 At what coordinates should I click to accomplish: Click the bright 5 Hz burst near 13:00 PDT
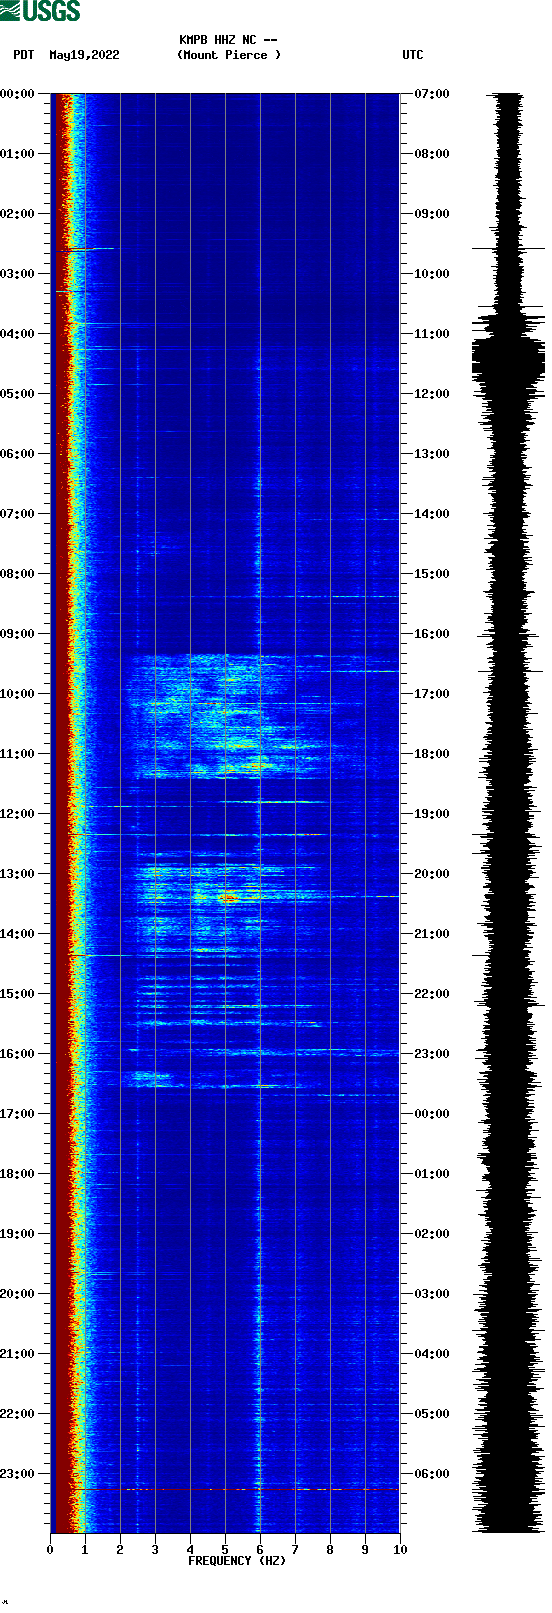click(228, 897)
